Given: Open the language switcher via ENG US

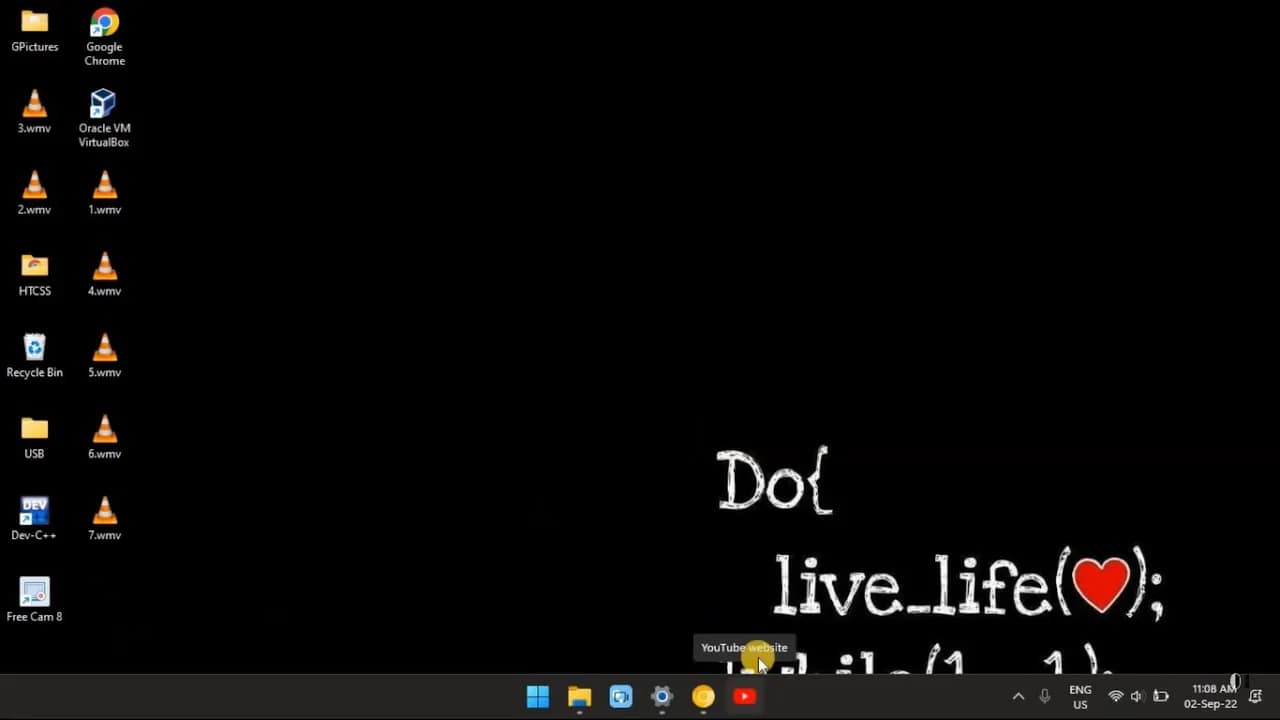Looking at the screenshot, I should pyautogui.click(x=1080, y=696).
